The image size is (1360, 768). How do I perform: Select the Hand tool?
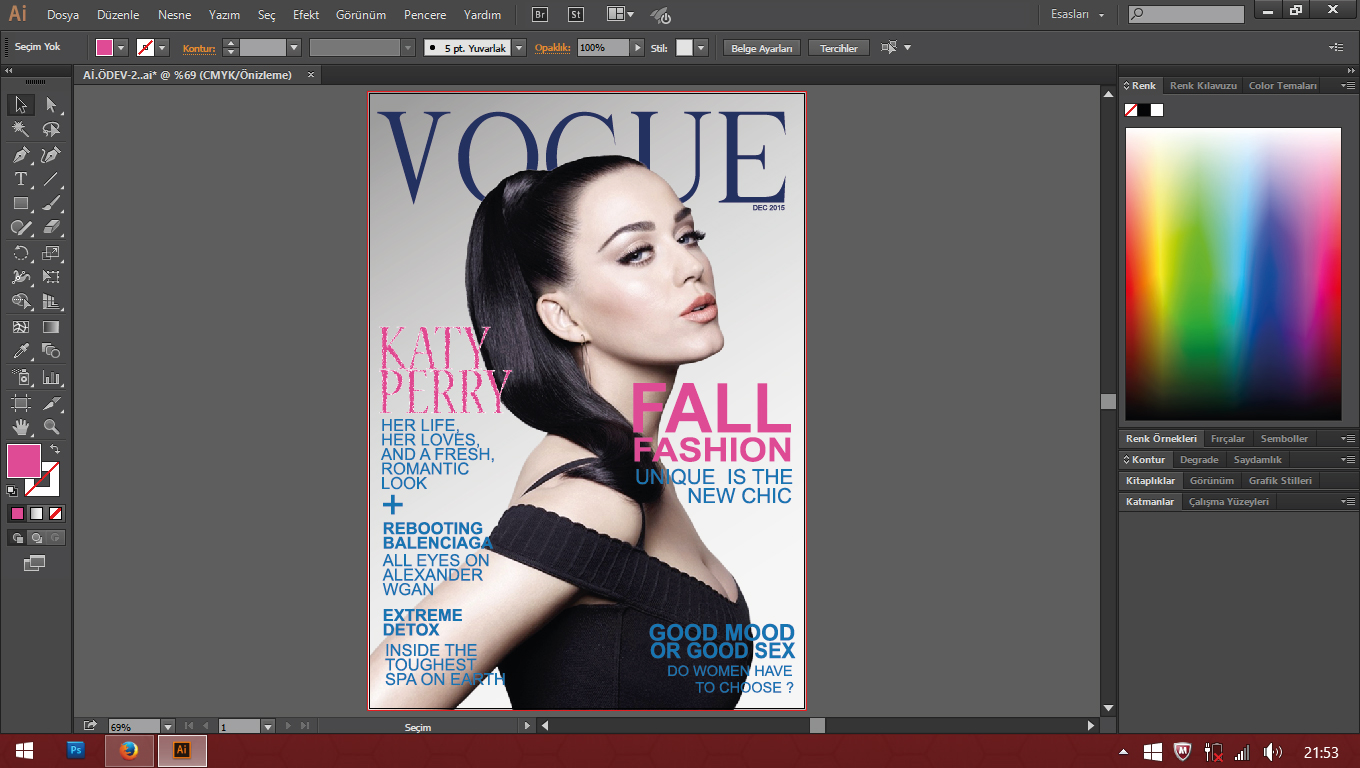[x=20, y=427]
